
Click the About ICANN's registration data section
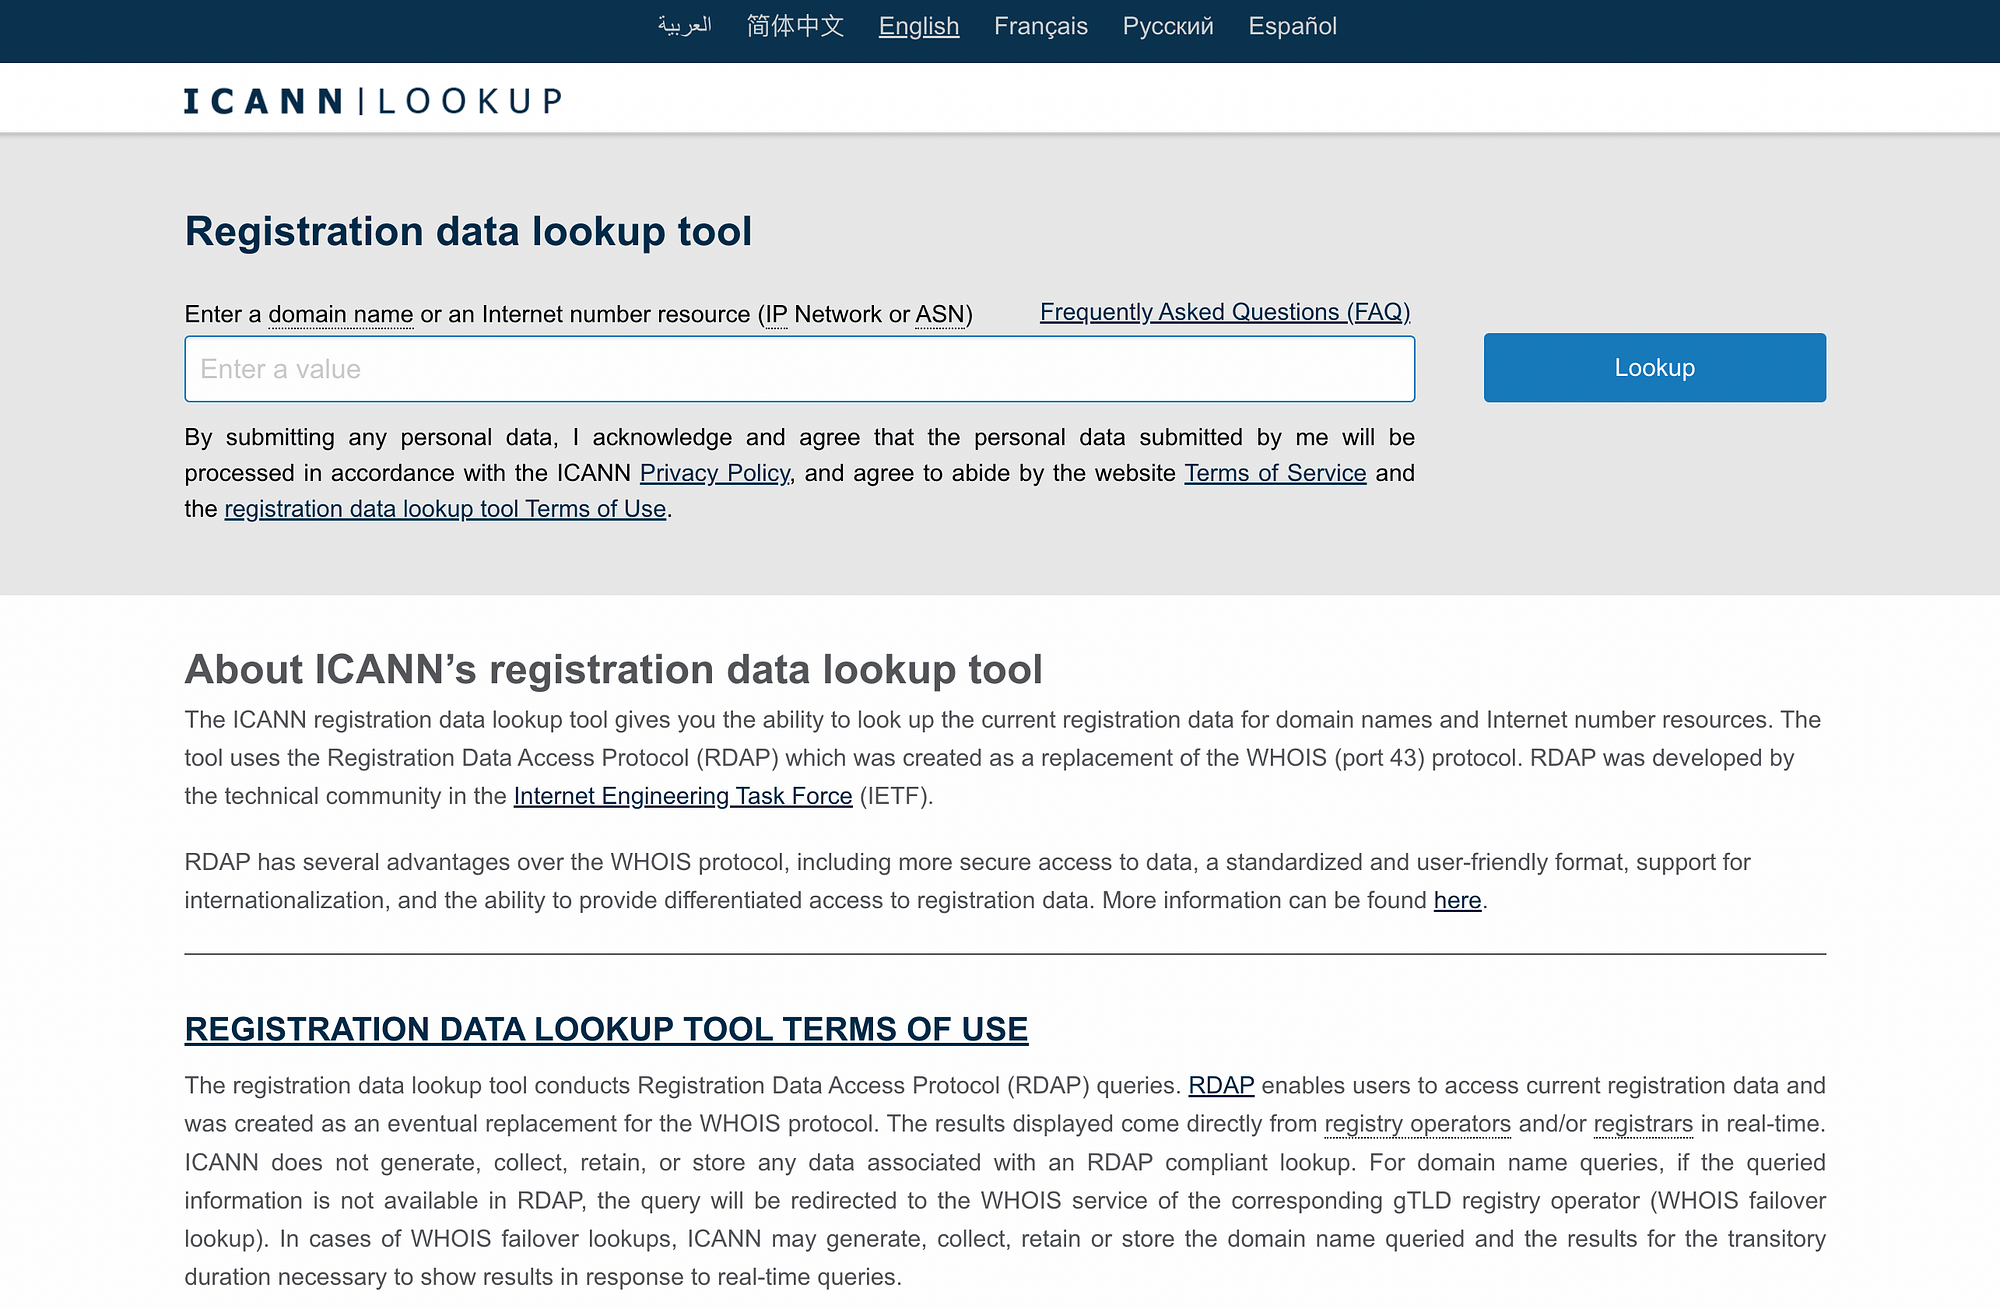[614, 669]
